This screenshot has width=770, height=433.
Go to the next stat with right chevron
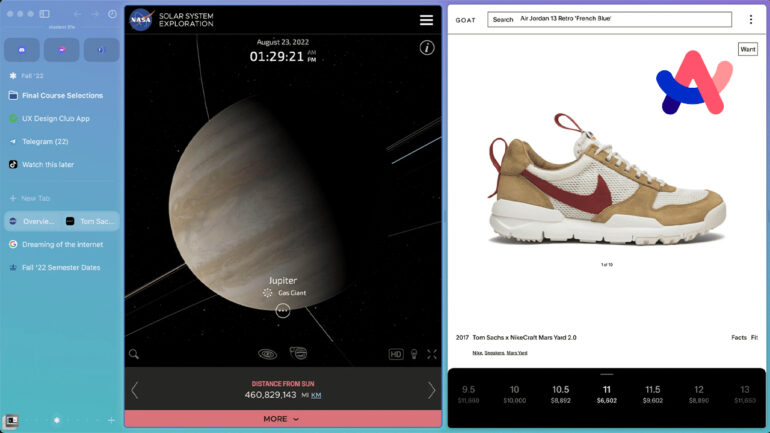(x=432, y=390)
